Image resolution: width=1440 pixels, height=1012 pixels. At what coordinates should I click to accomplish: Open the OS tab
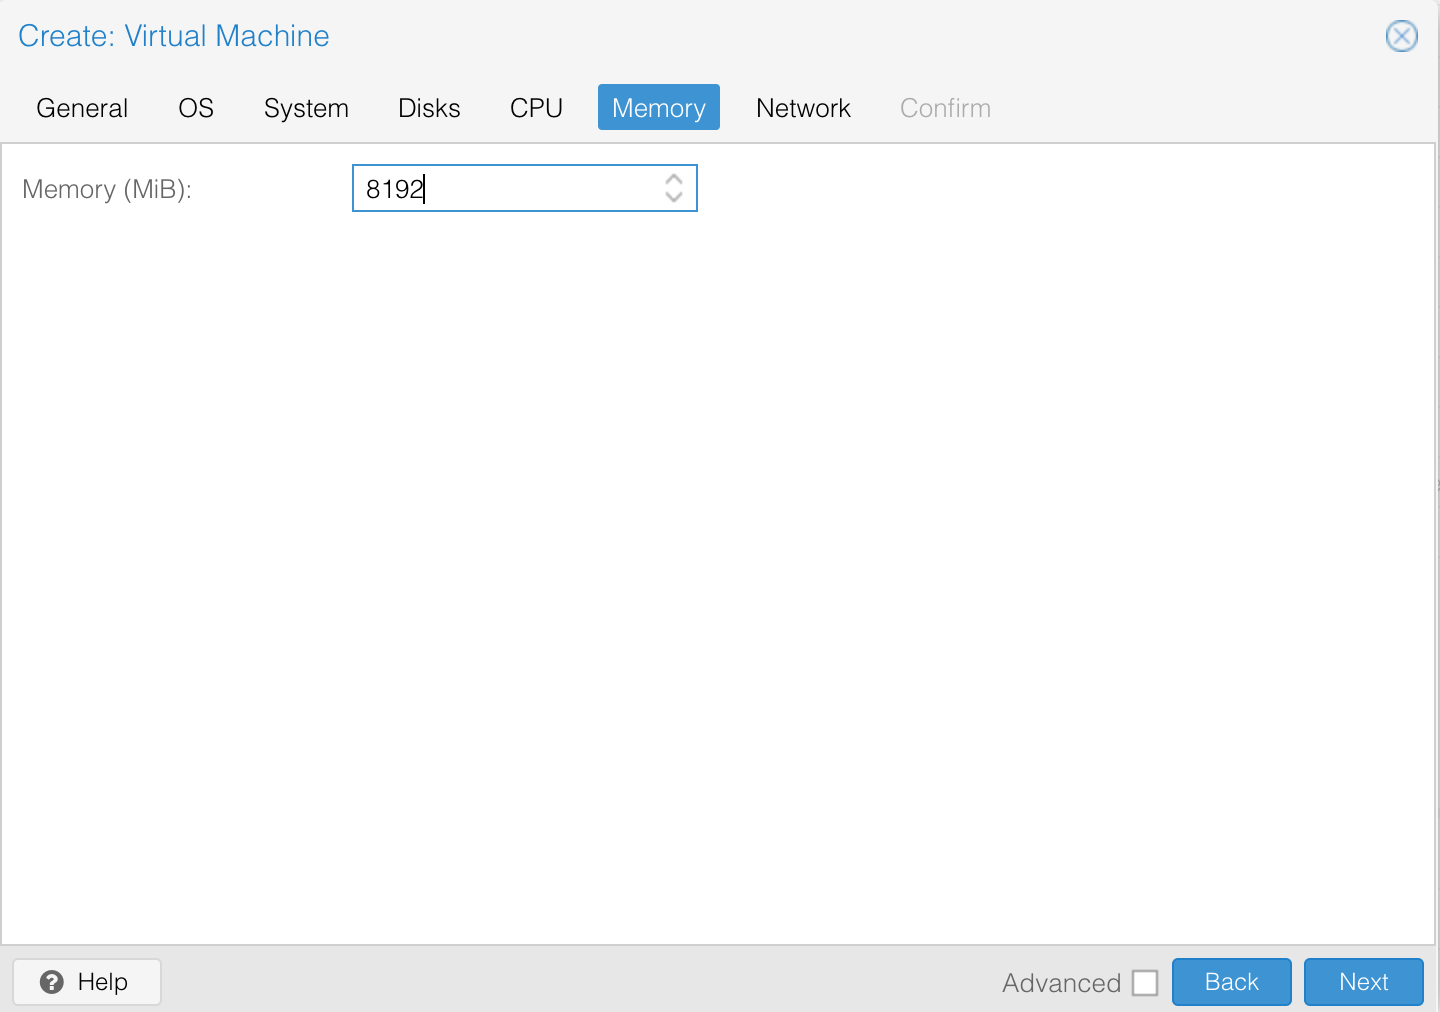[195, 107]
